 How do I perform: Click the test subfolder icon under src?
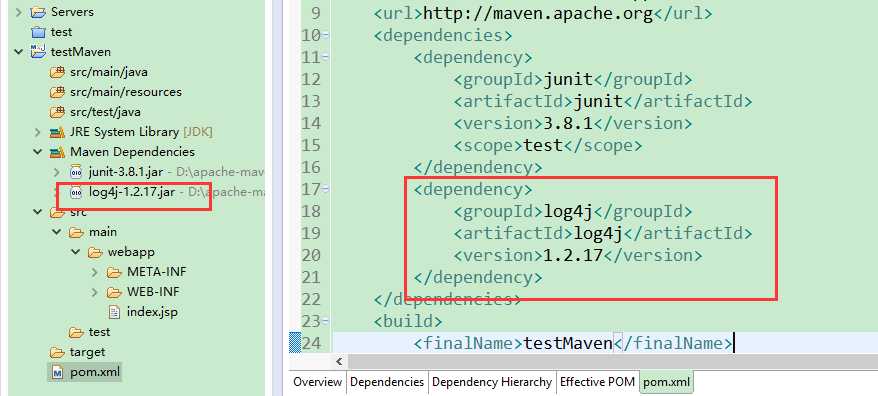(x=76, y=332)
